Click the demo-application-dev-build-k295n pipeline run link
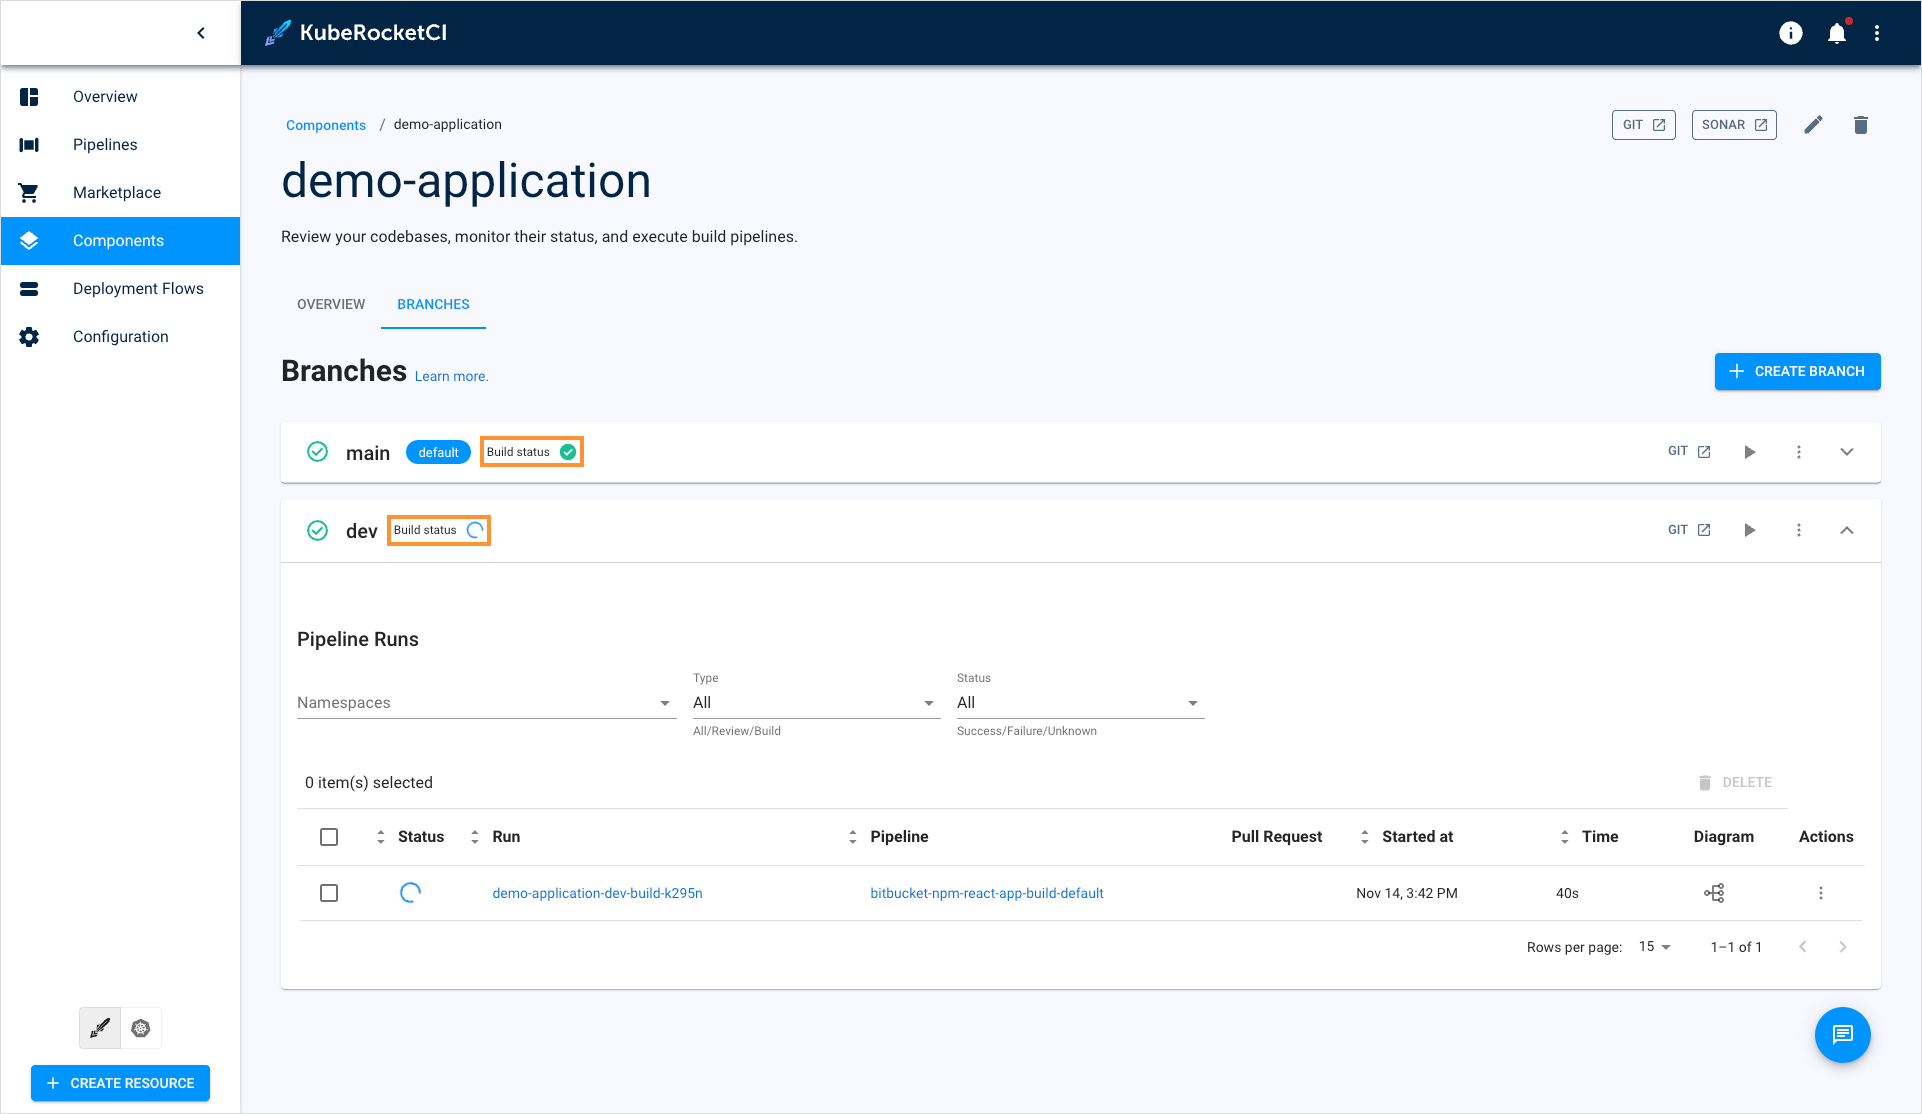 (x=599, y=893)
